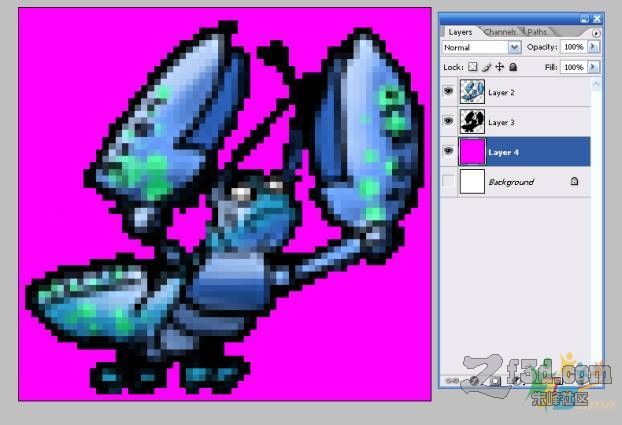The width and height of the screenshot is (622, 425).
Task: Click the blend mode dropdown arrow button
Action: [514, 48]
